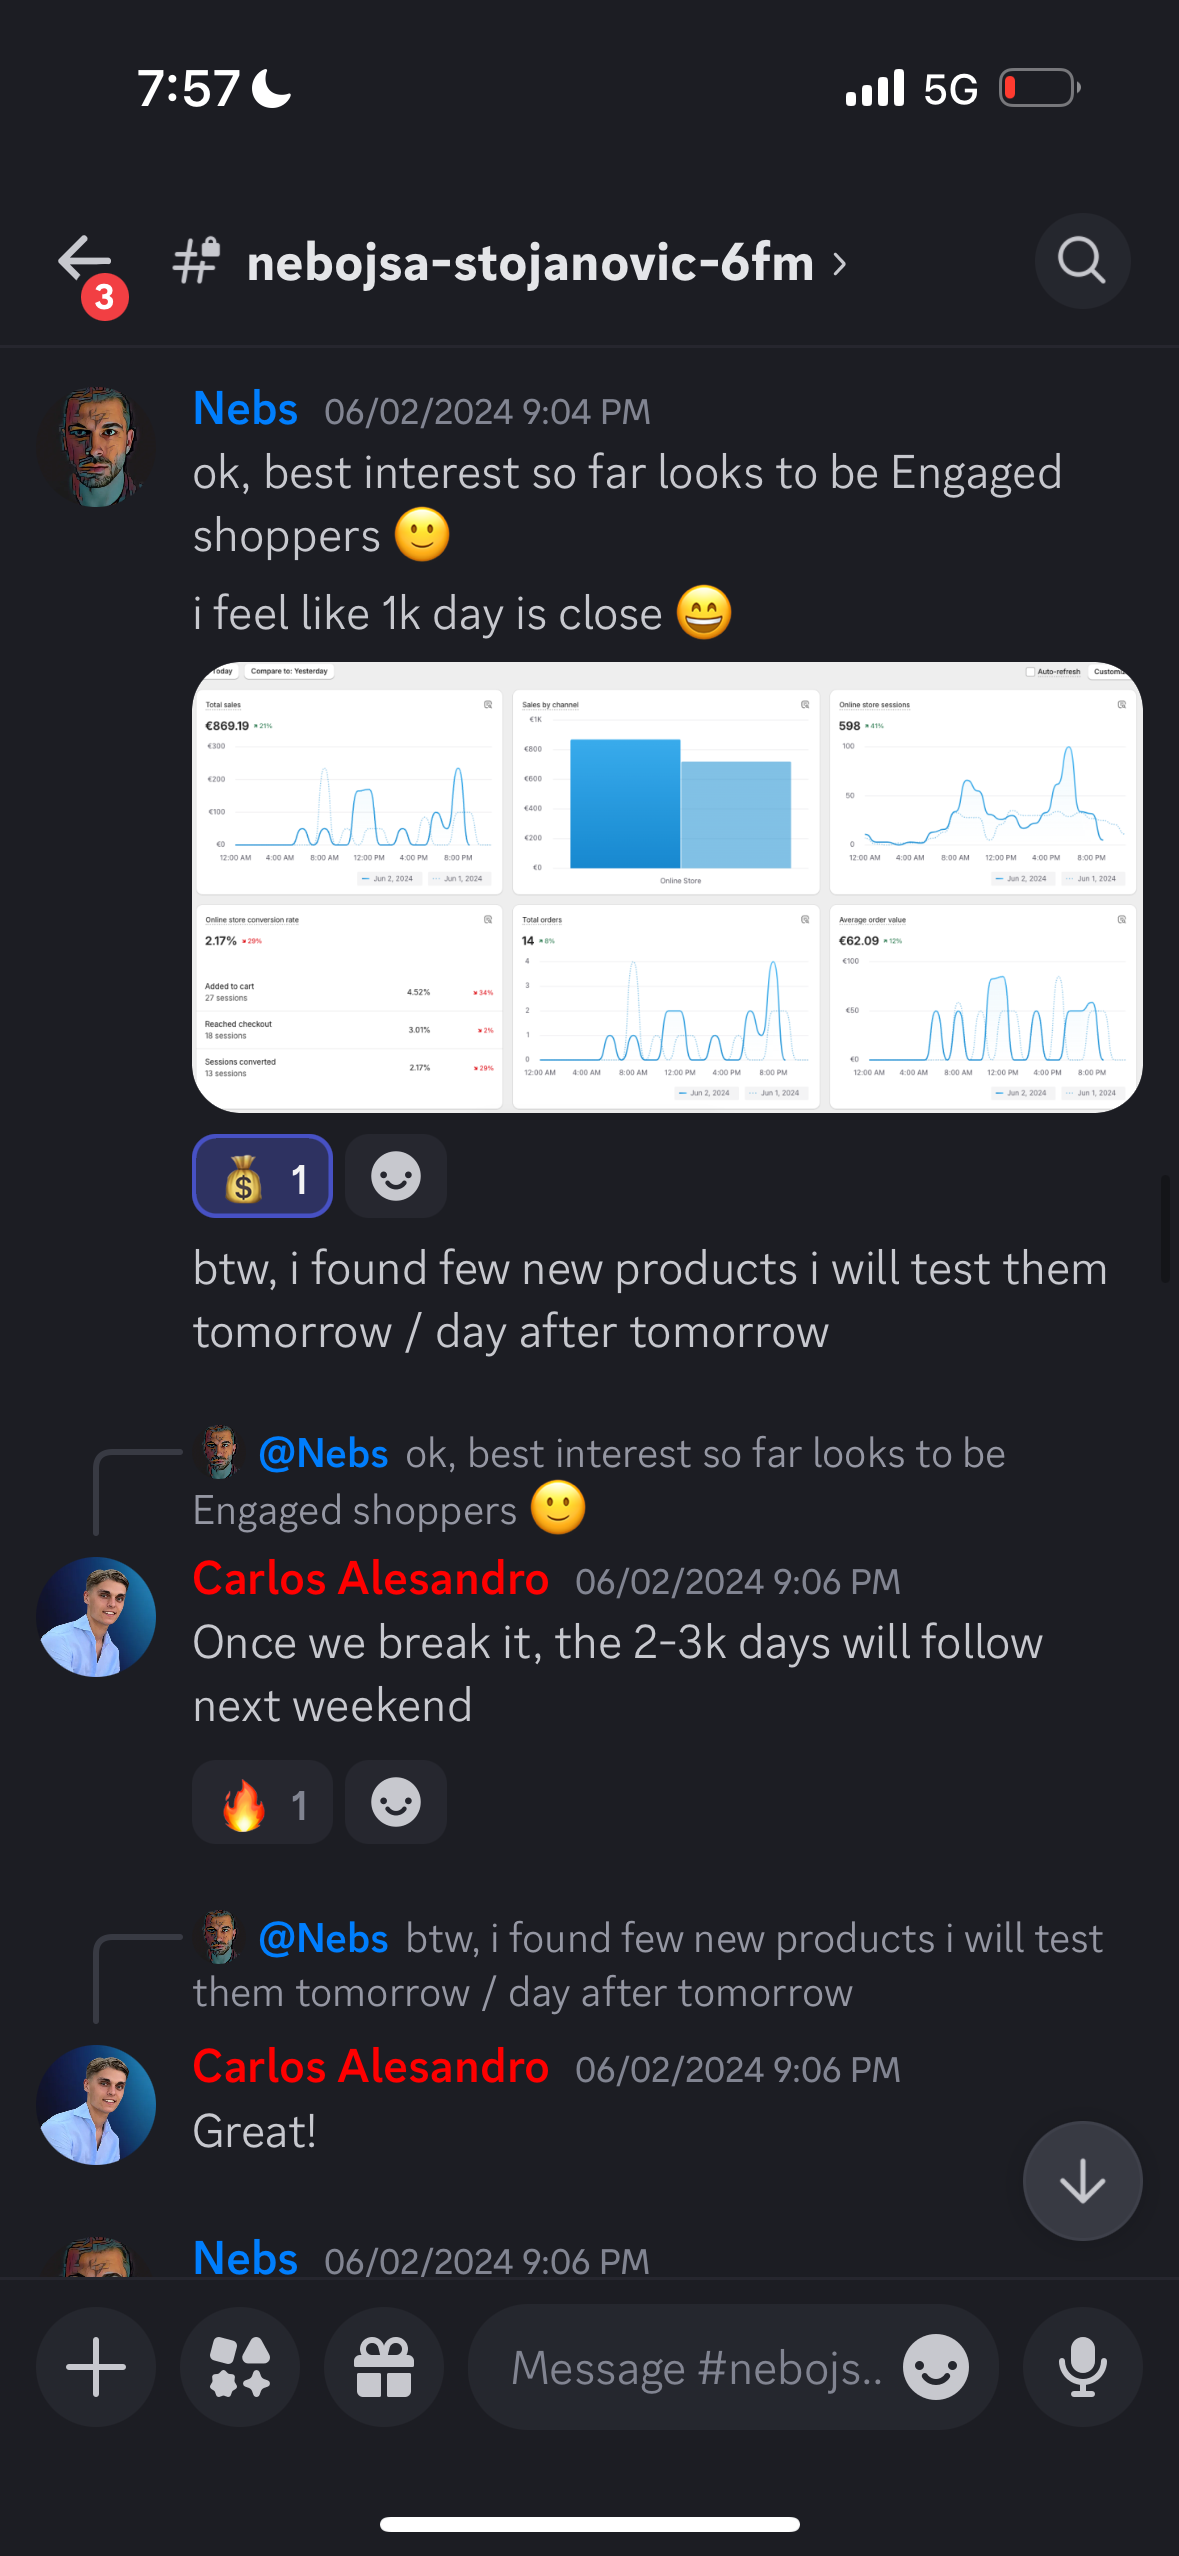
Task: Open the emoji keyboard in the message bar
Action: coord(935,2367)
